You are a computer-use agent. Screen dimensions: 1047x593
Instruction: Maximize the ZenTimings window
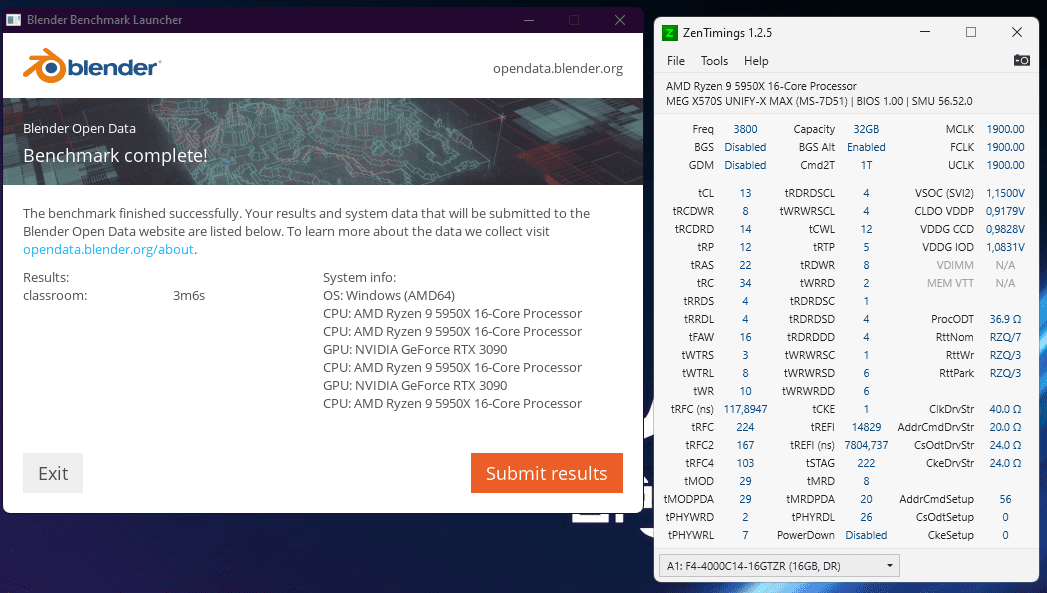(971, 32)
